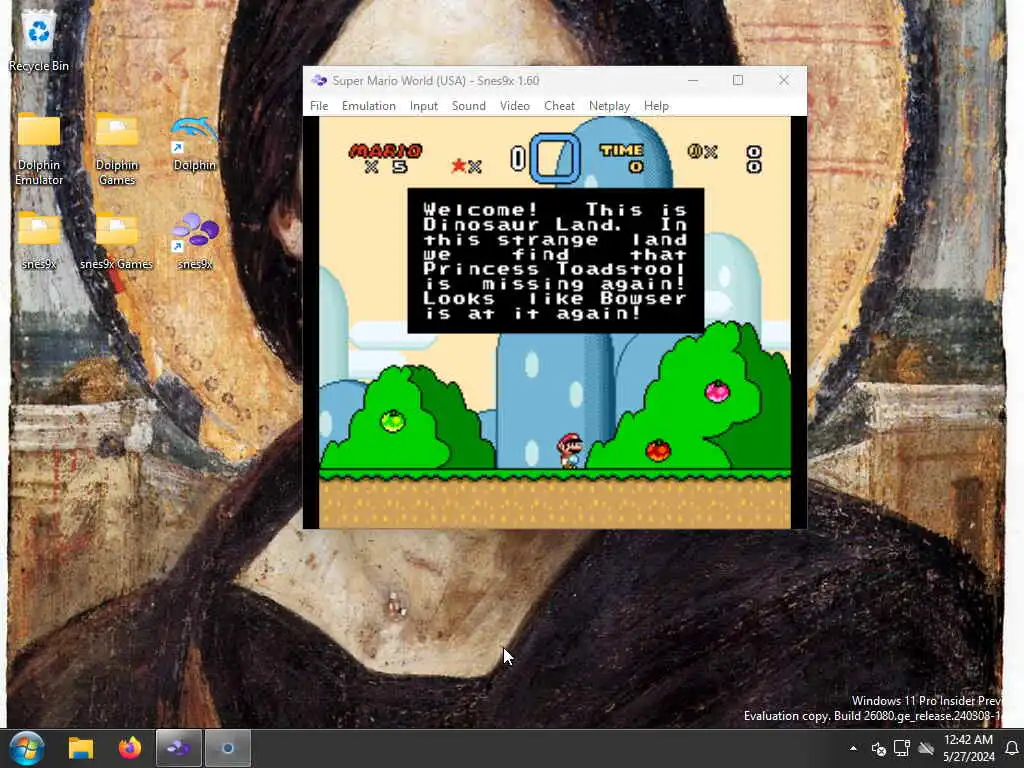The height and width of the screenshot is (768, 1024).
Task: Open the Sound menu
Action: click(x=468, y=106)
